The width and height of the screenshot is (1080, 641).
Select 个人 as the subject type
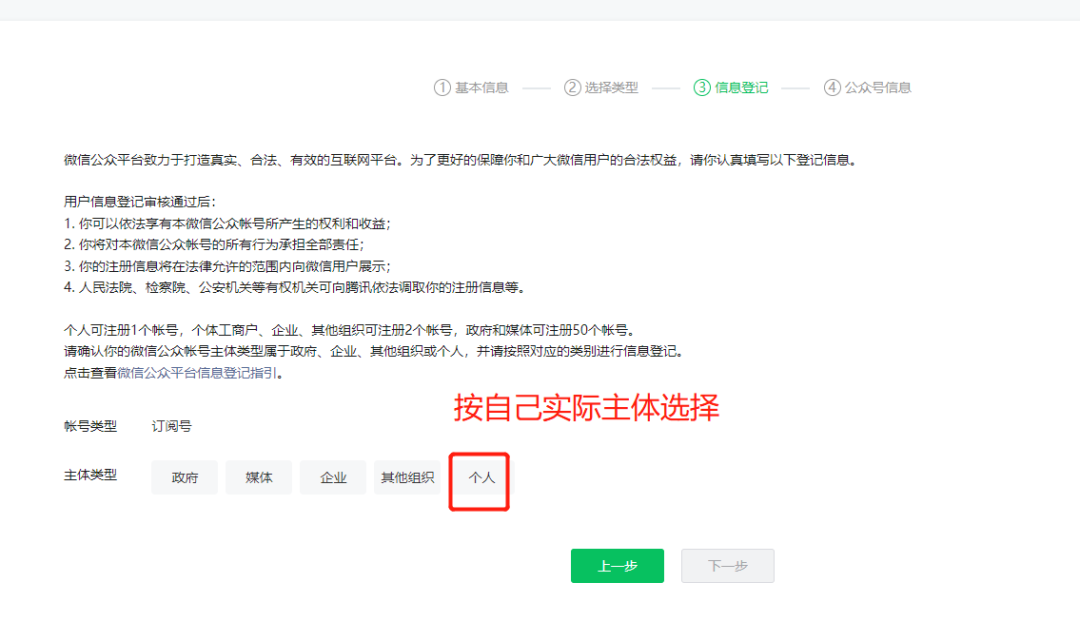[481, 477]
